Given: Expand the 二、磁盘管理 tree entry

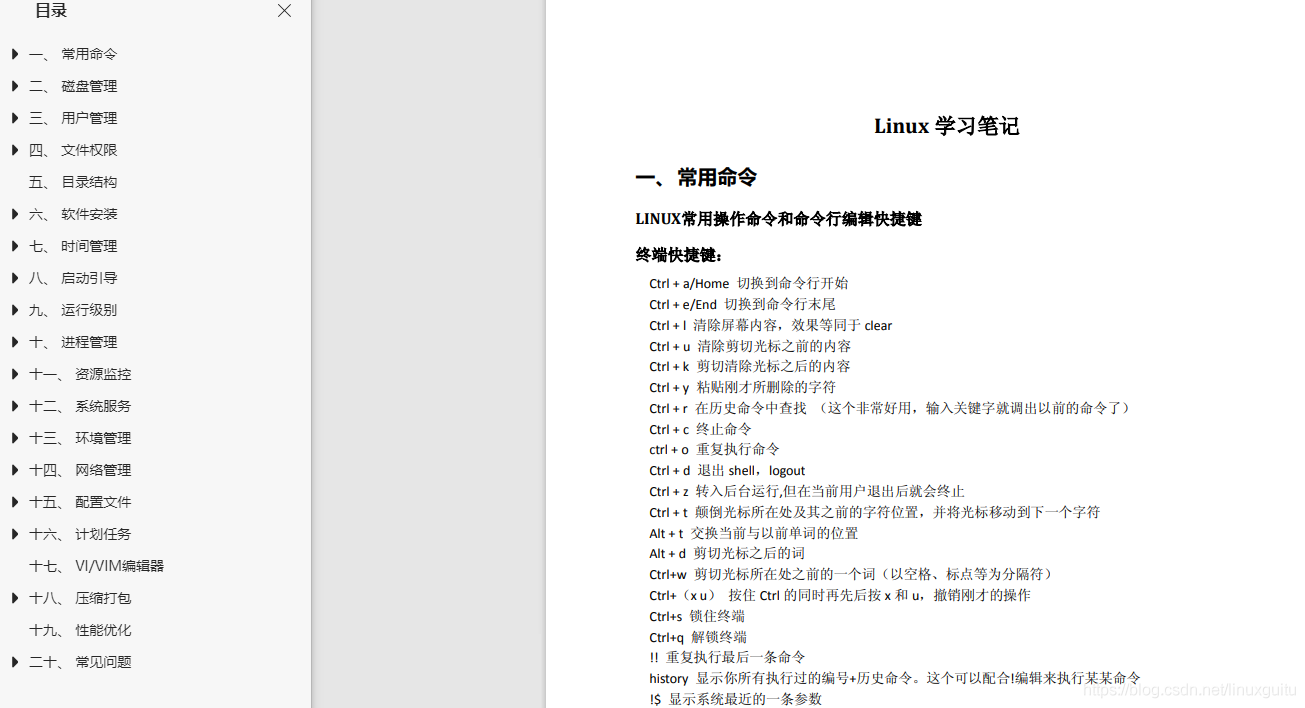Looking at the screenshot, I should point(14,85).
